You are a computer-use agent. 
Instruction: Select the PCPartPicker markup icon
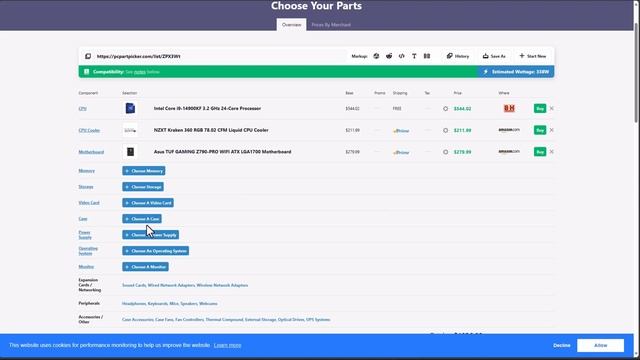point(376,56)
